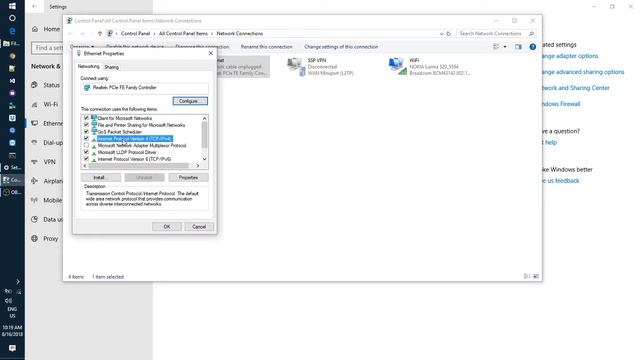Select Internet Protocol Version 6 (TCP/IPv6) item
Image resolution: width=640 pixels, height=360 pixels.
(x=134, y=159)
